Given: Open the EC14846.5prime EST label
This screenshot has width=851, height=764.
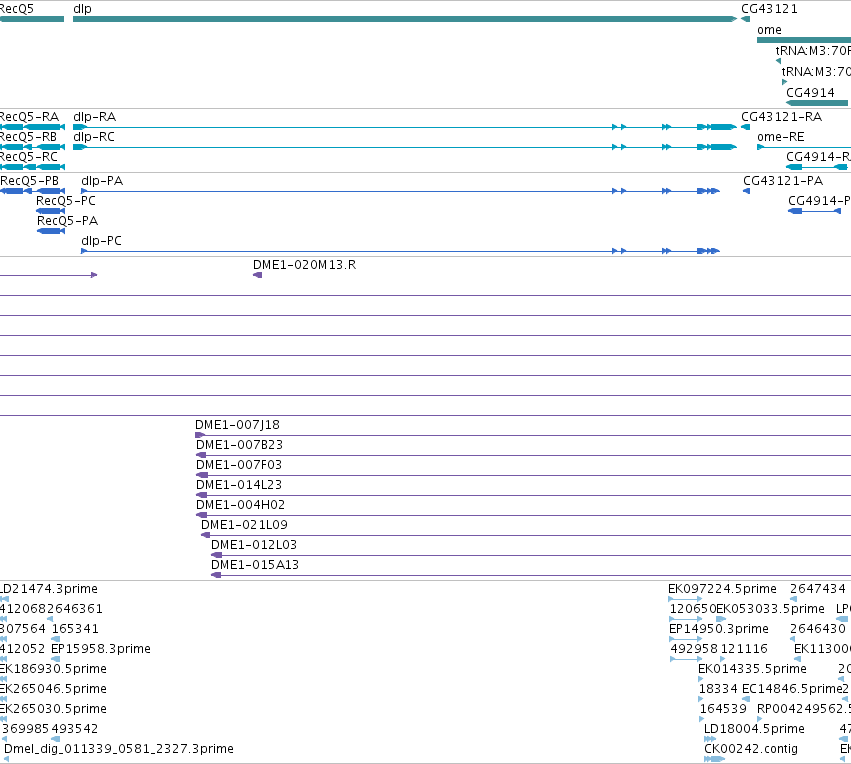Looking at the screenshot, I should (x=792, y=689).
